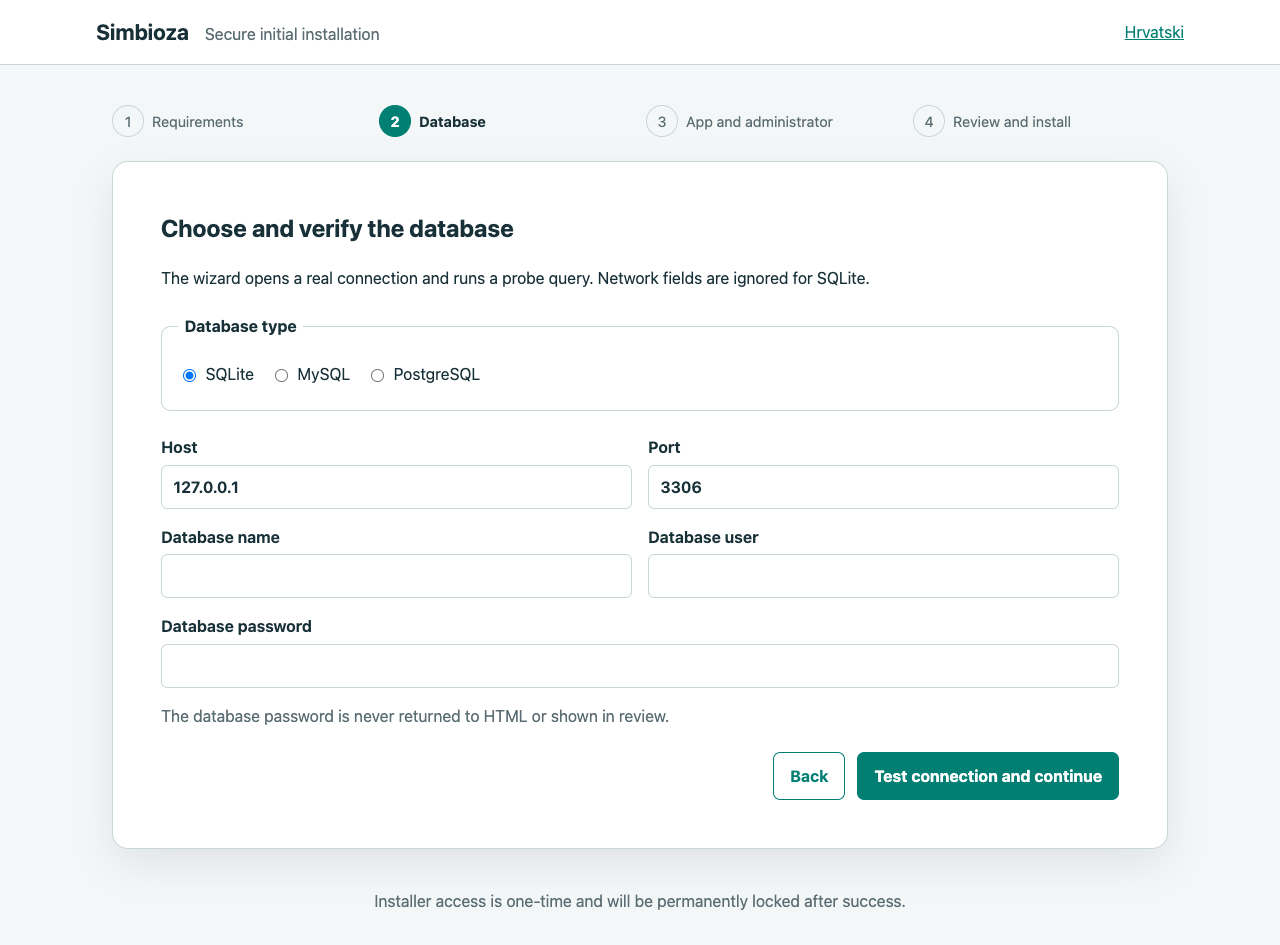
Task: Go back with the Back button
Action: pos(809,776)
